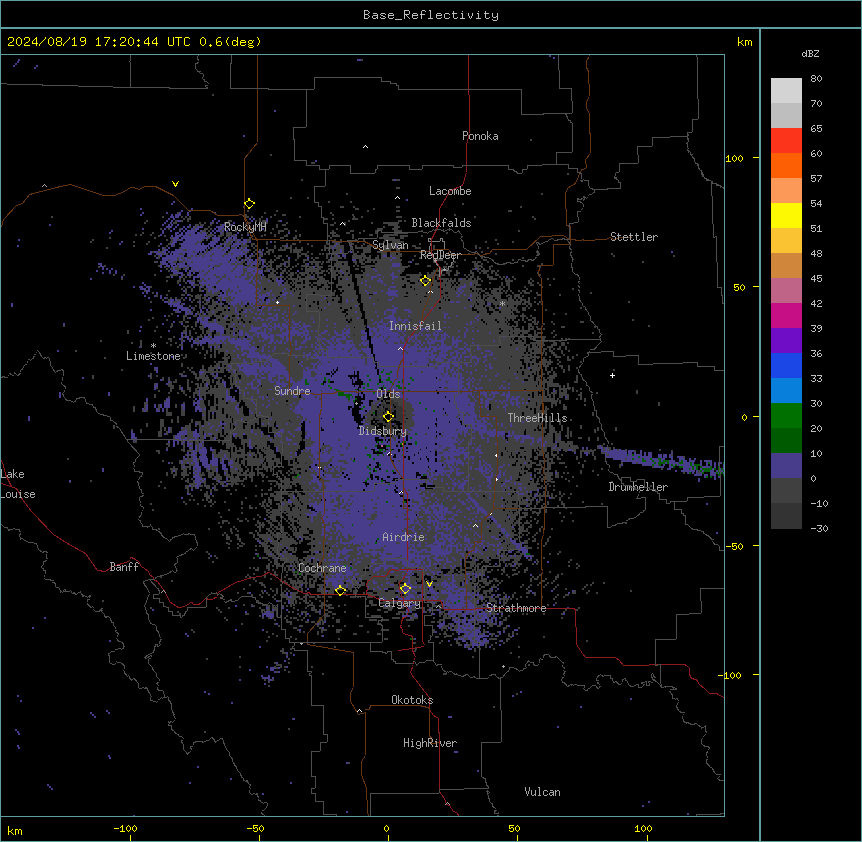Click the purple 39 dBZ legend swatch
Screen dimensions: 862x842
click(x=786, y=340)
